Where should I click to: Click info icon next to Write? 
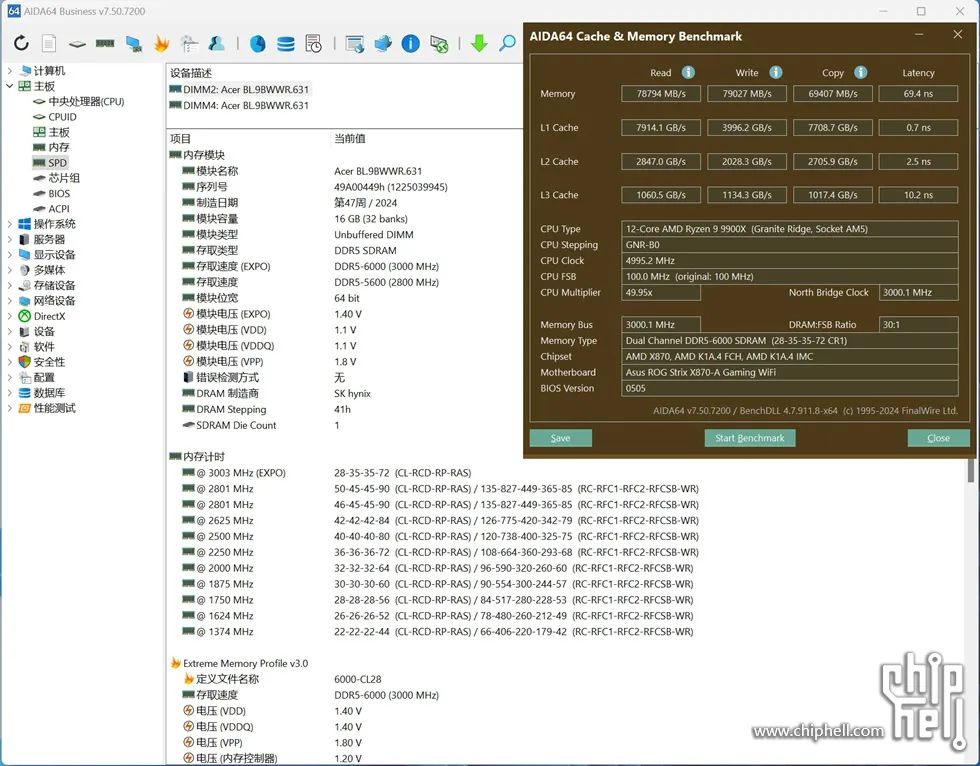coord(776,72)
